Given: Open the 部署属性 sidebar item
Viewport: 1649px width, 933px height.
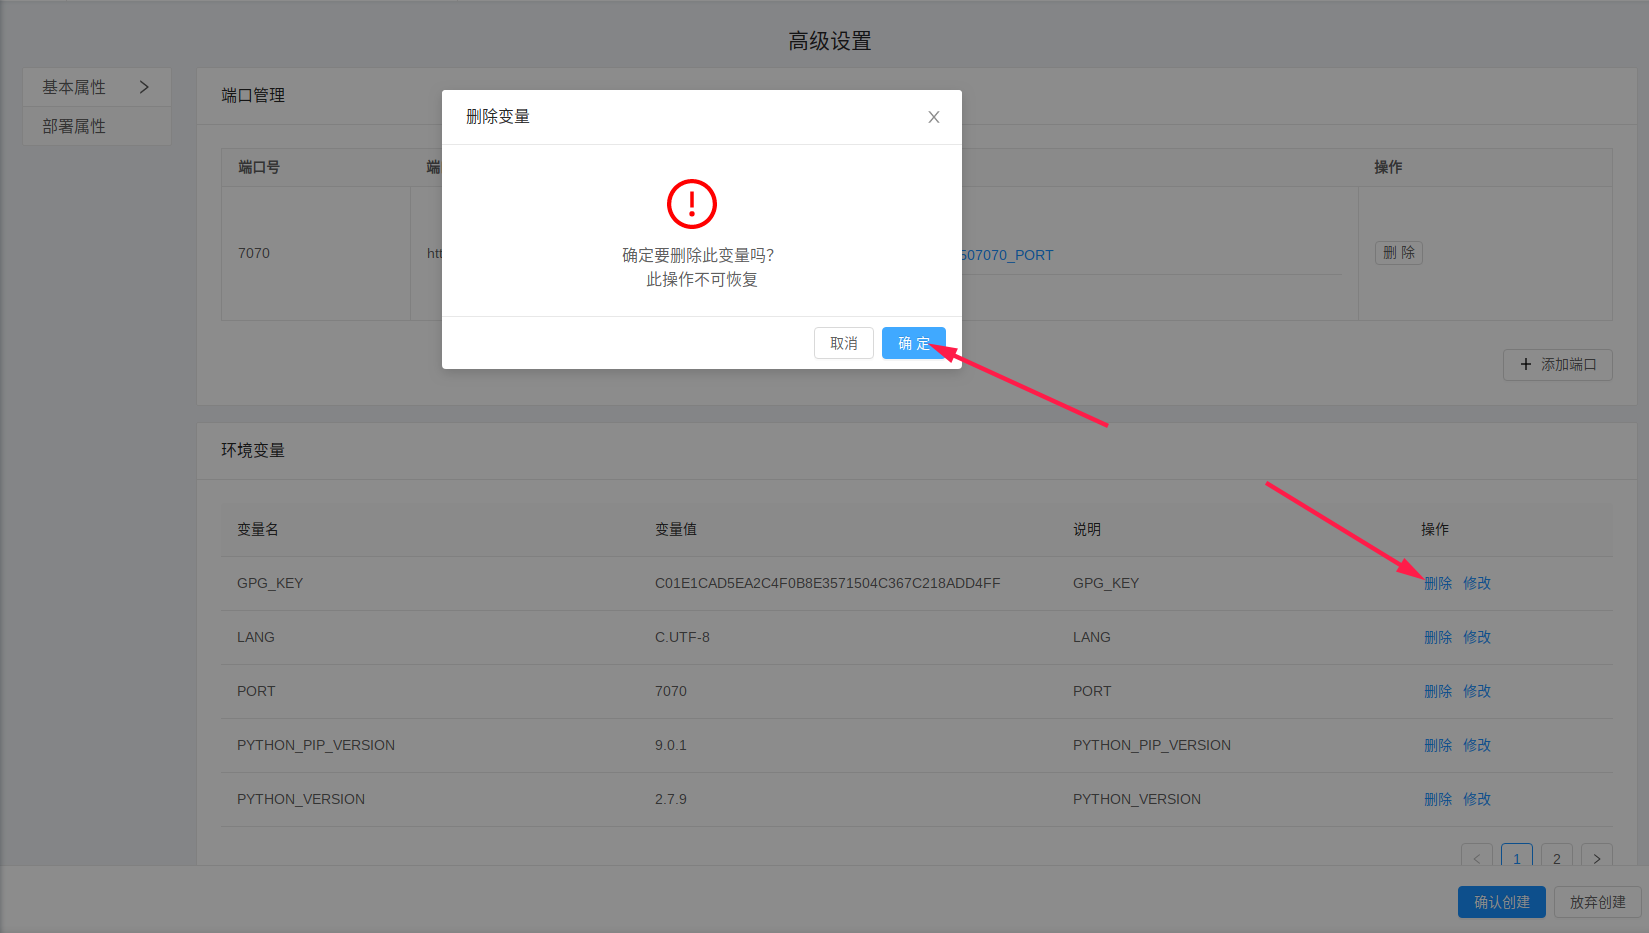Looking at the screenshot, I should (x=97, y=126).
